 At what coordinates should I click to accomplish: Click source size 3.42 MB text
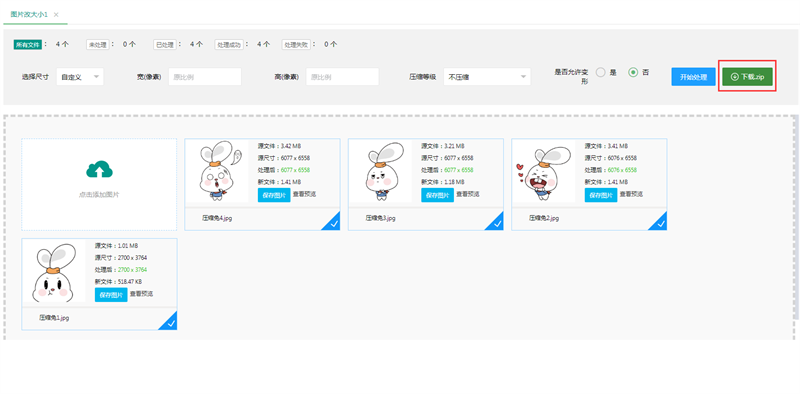click(x=290, y=146)
